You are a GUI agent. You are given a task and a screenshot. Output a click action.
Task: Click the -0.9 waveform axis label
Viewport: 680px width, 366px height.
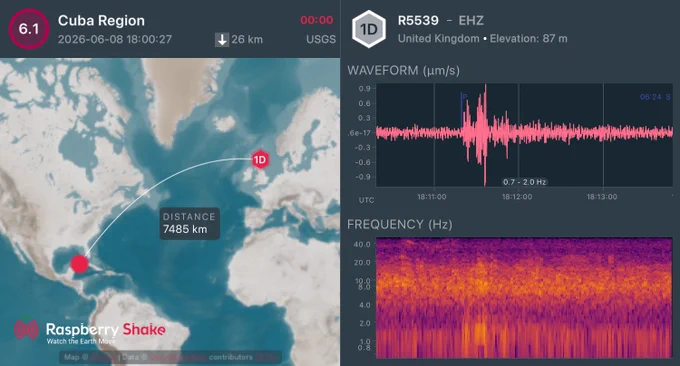[x=363, y=177]
